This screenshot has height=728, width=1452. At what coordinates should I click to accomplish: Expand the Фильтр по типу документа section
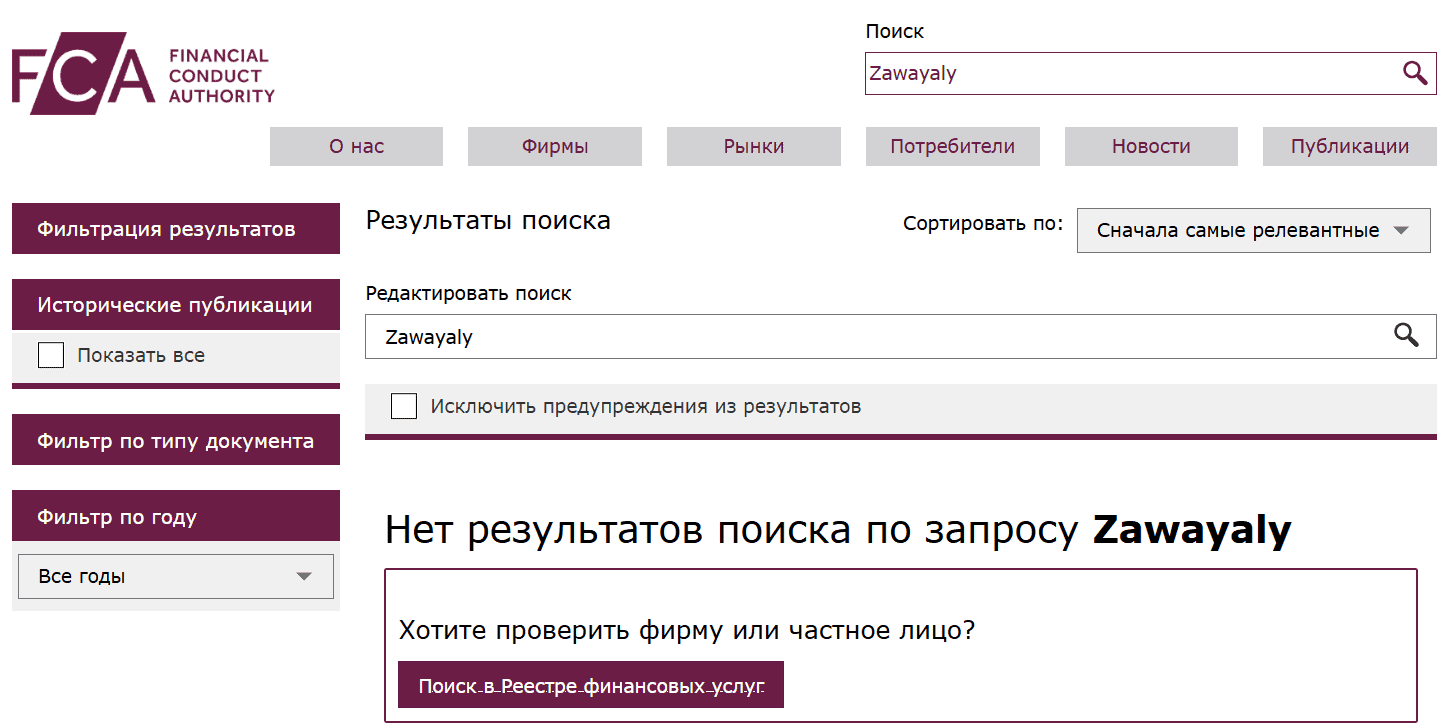click(176, 439)
